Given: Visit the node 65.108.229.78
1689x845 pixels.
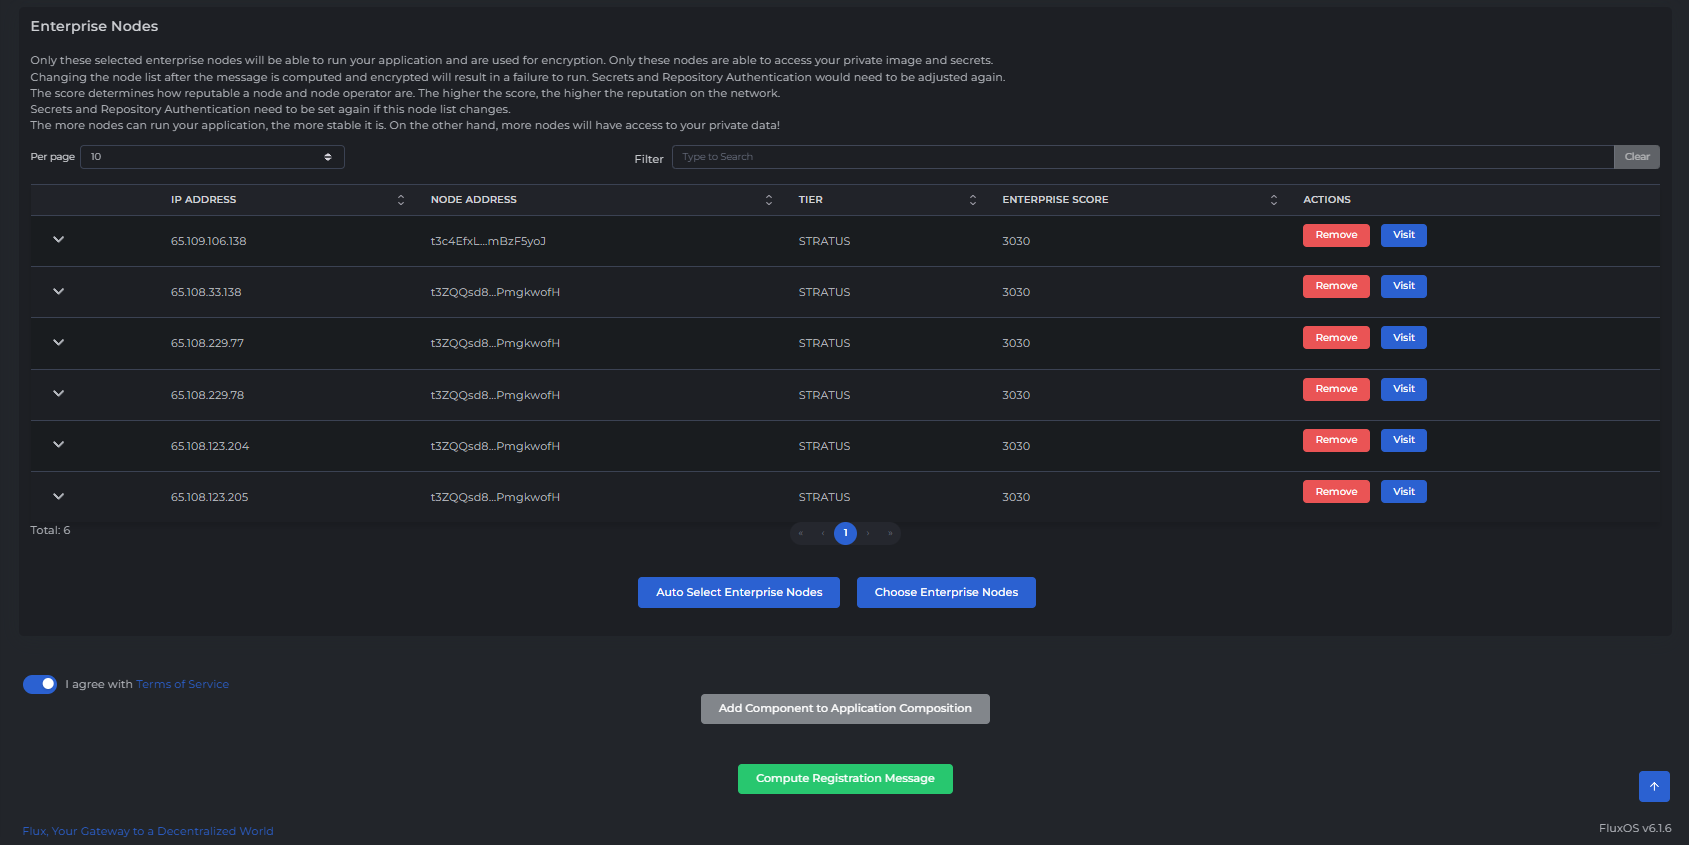Looking at the screenshot, I should (x=1403, y=389).
